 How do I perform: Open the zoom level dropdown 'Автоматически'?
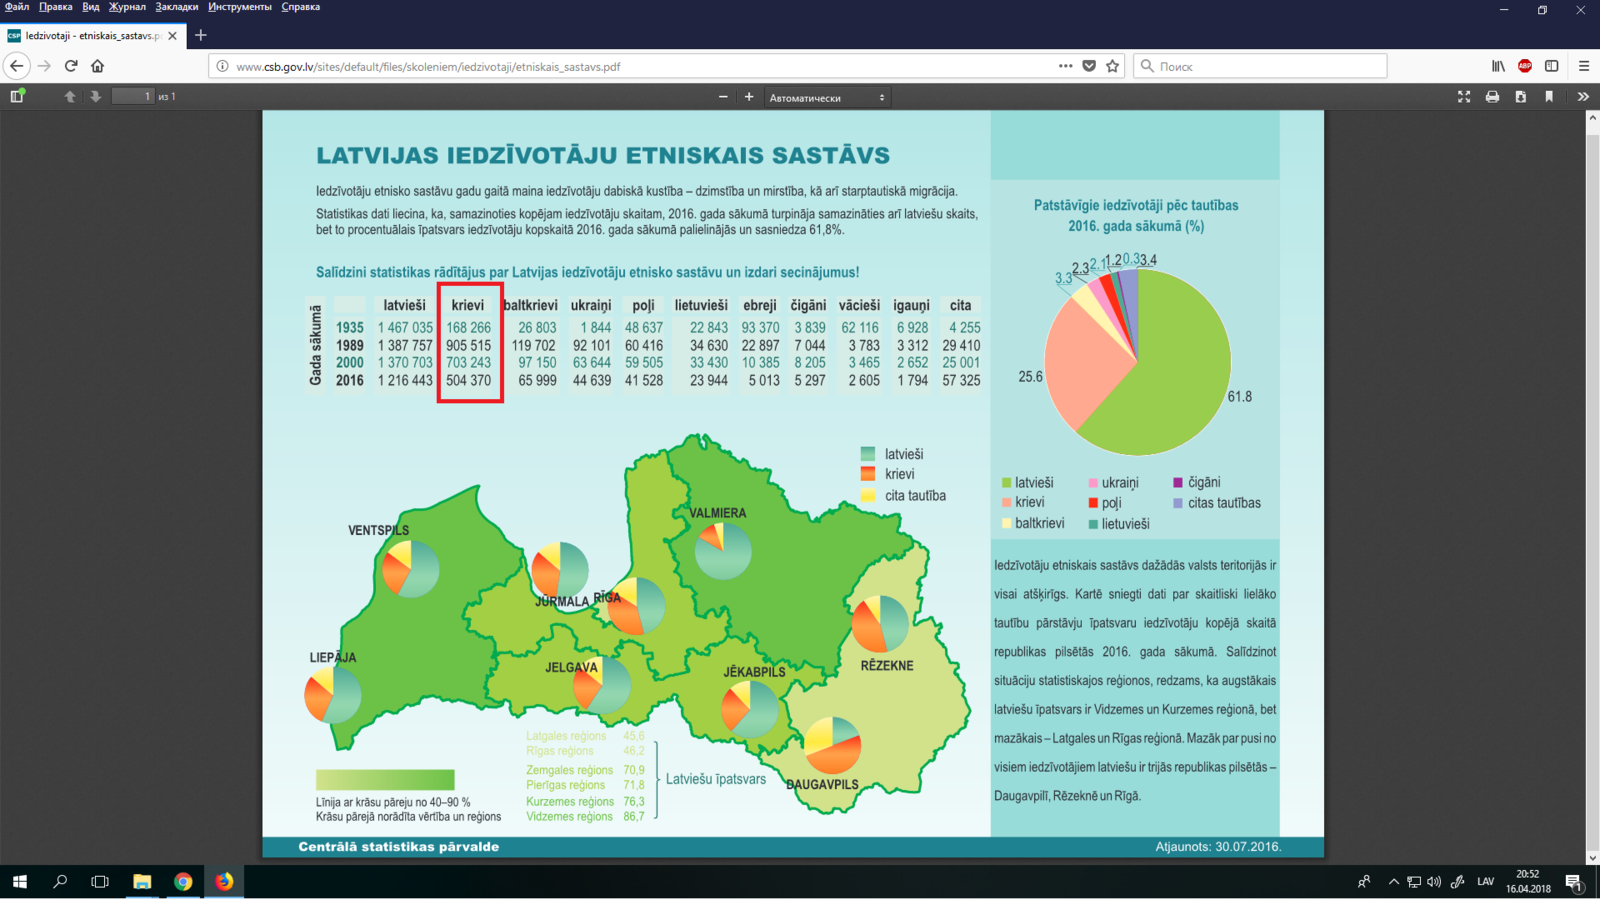coord(826,98)
